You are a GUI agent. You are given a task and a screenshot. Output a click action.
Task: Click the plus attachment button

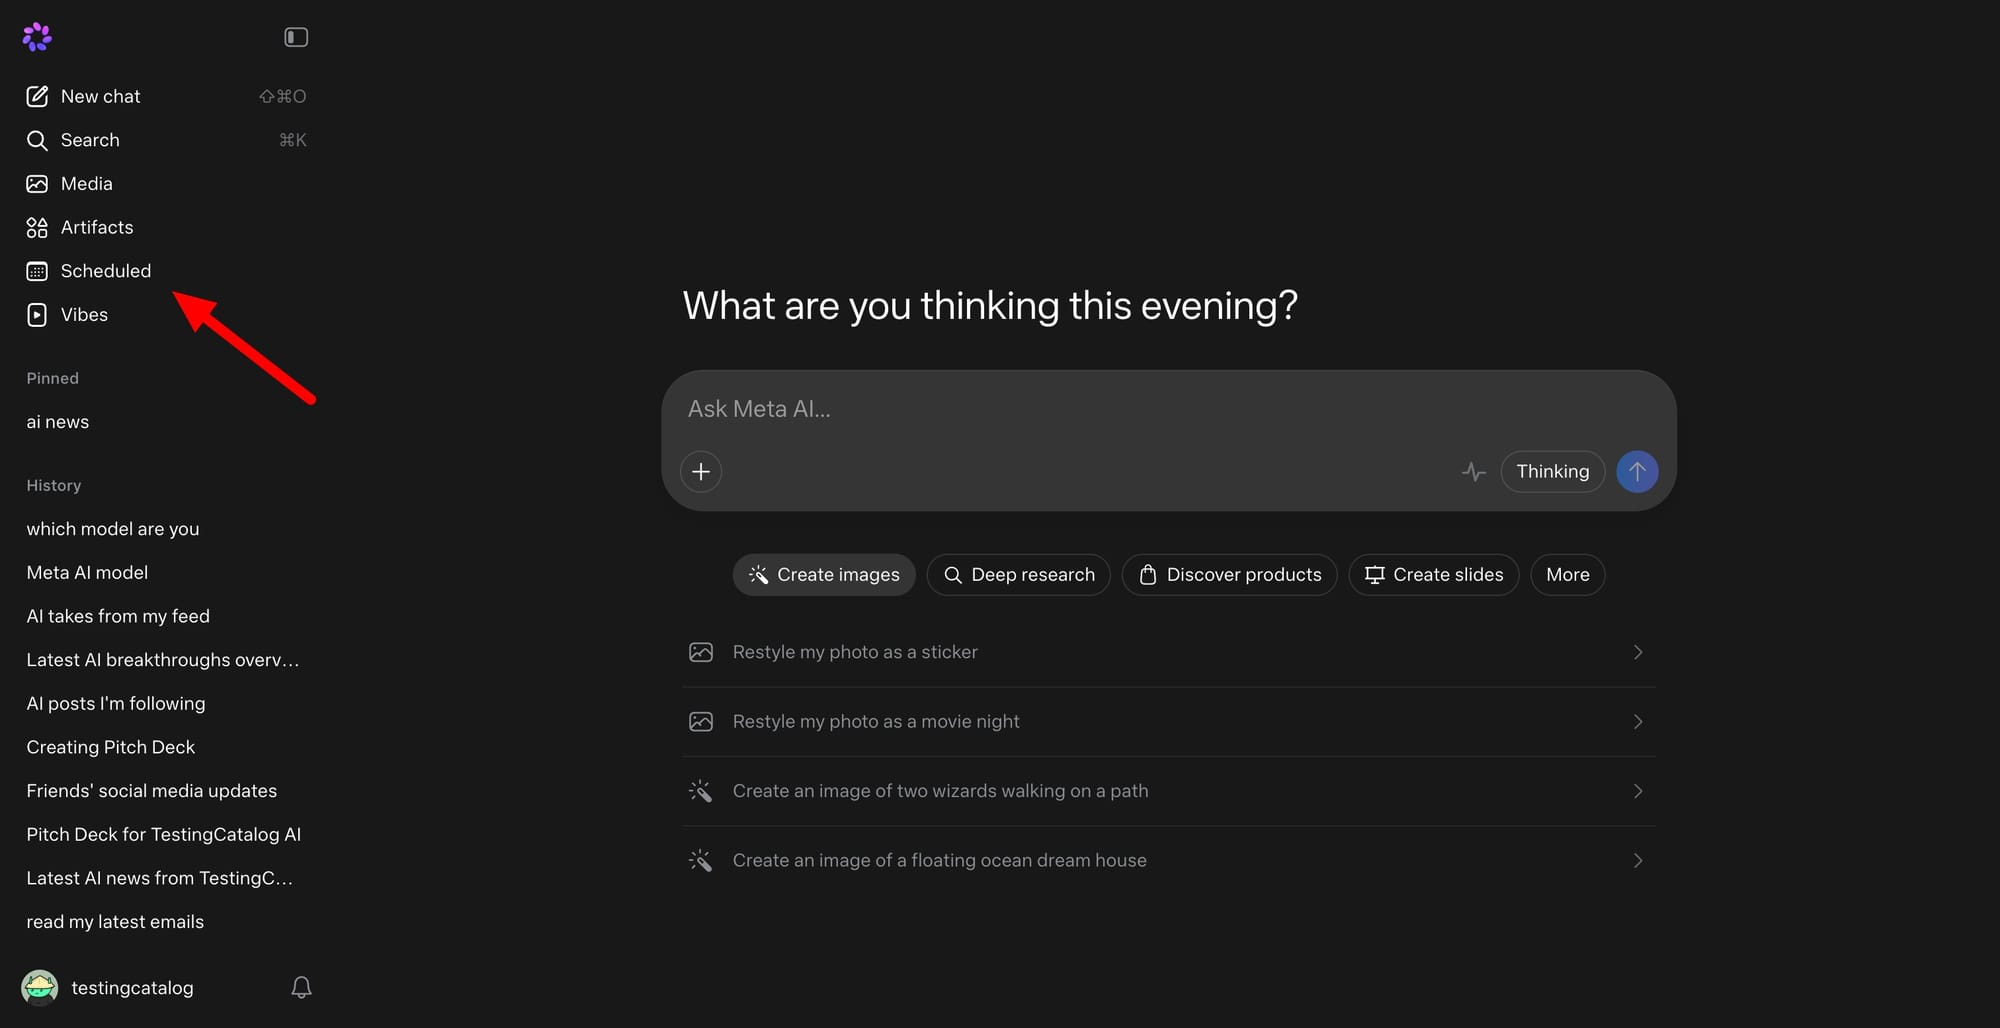tap(701, 472)
